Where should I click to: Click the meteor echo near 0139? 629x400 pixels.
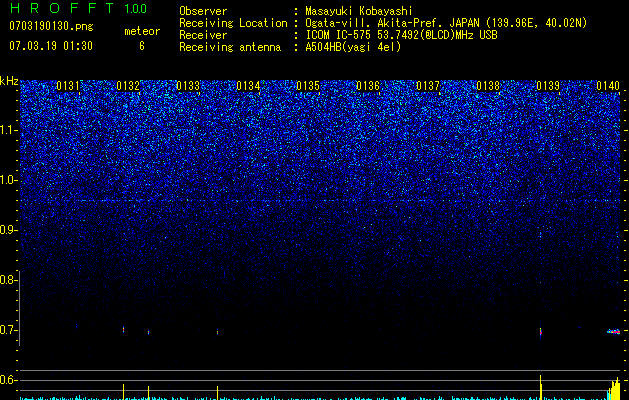point(540,331)
